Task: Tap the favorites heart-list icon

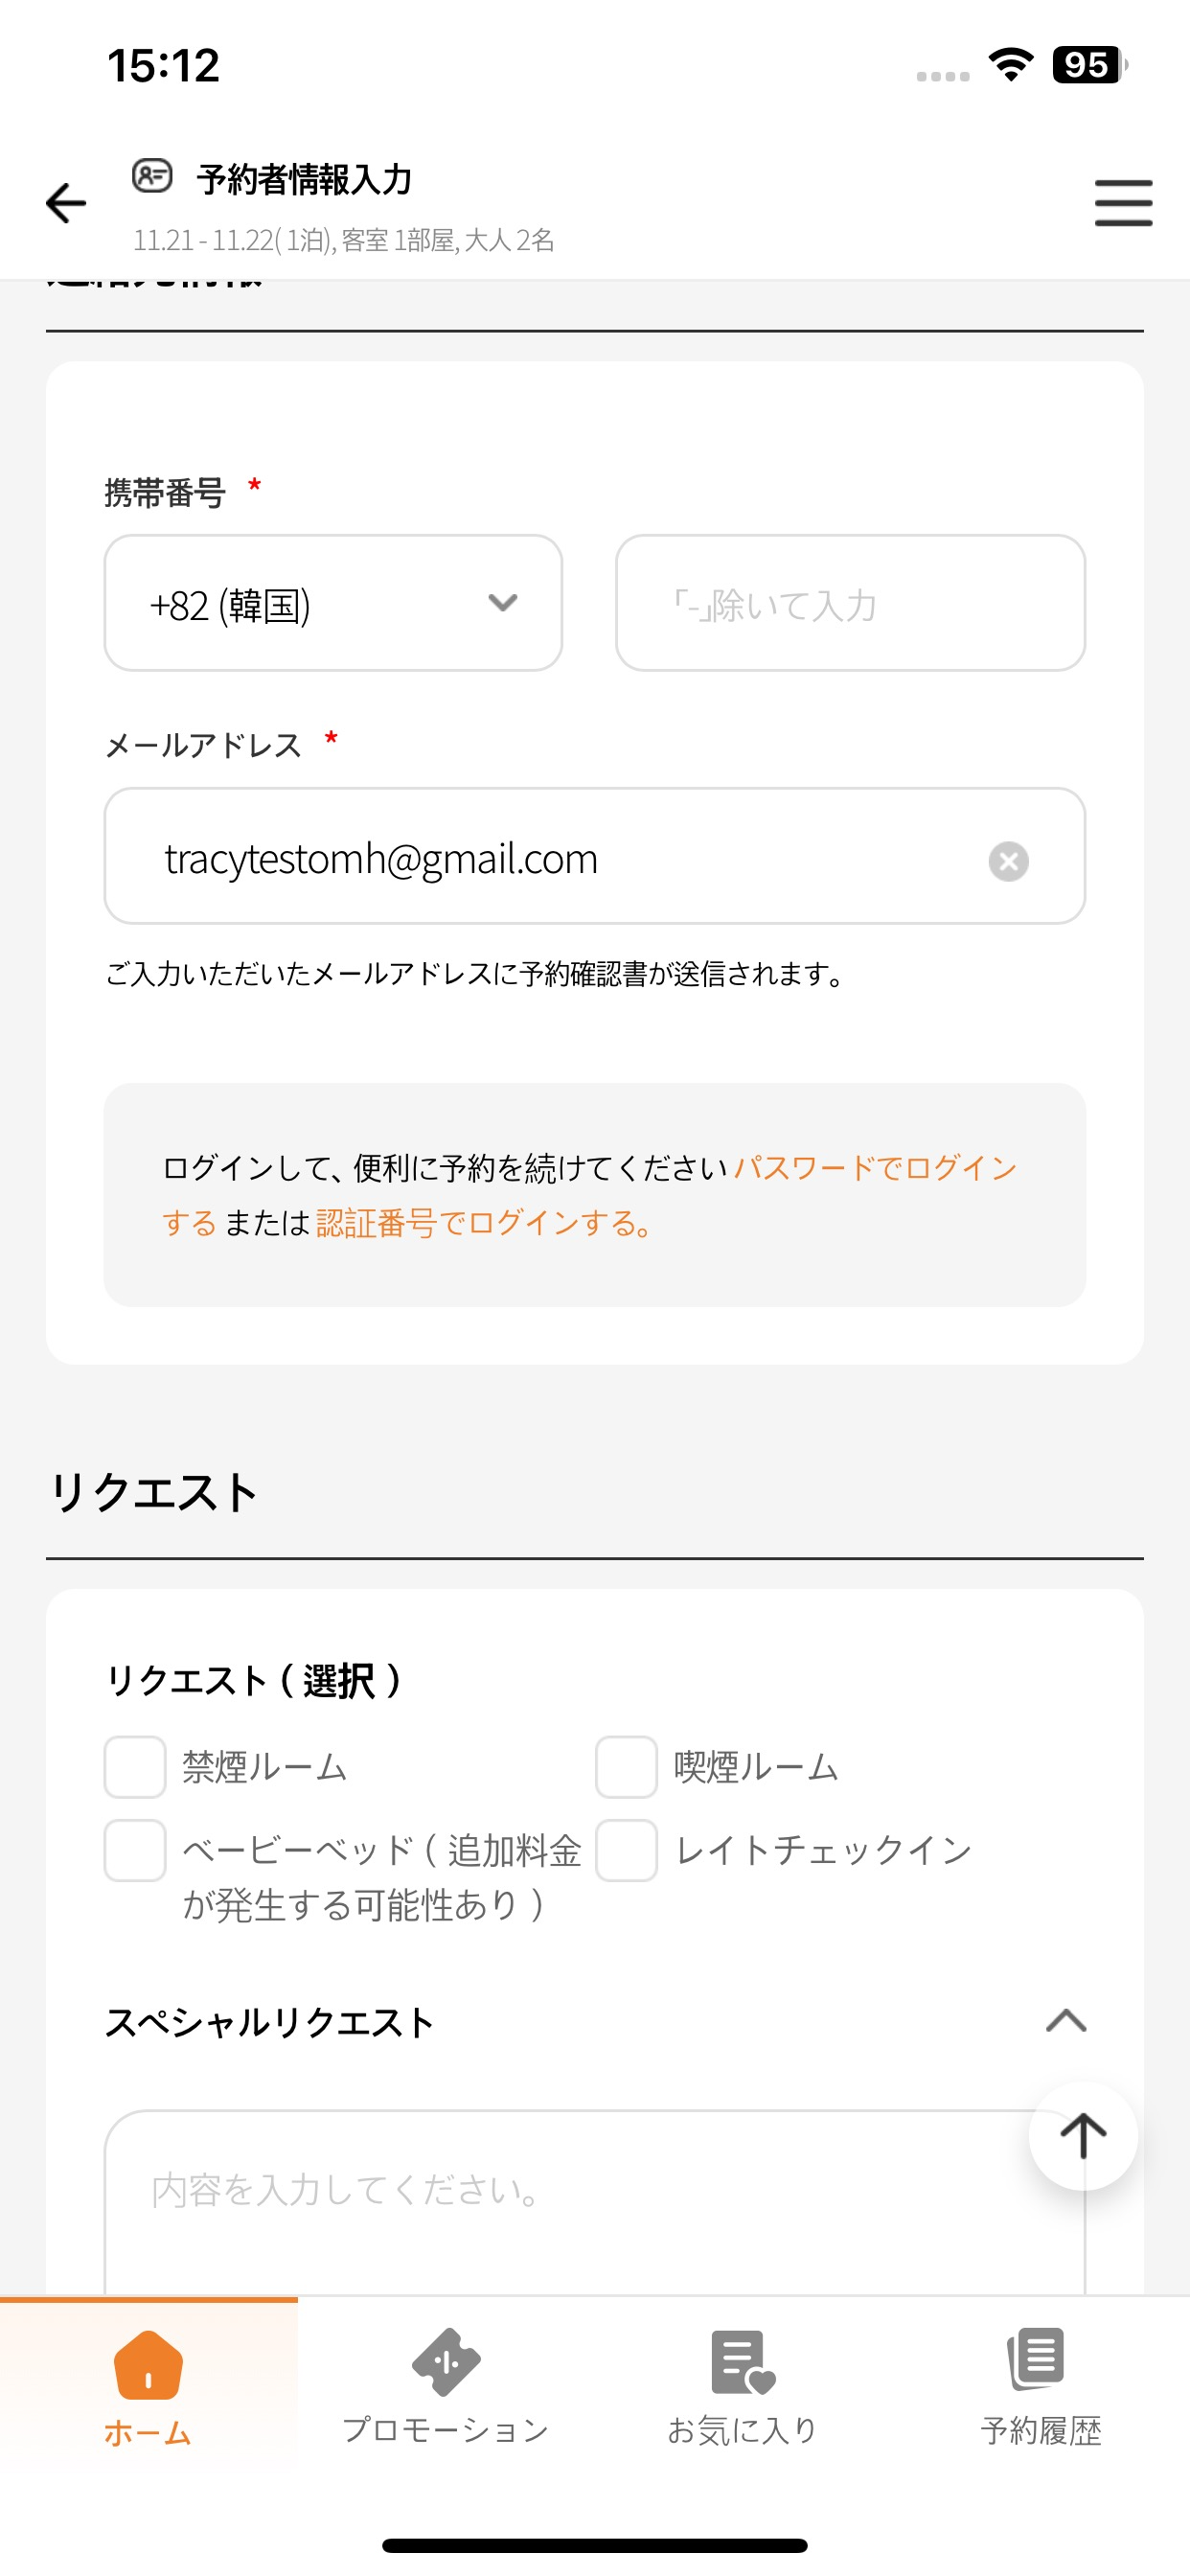Action: [x=742, y=2363]
